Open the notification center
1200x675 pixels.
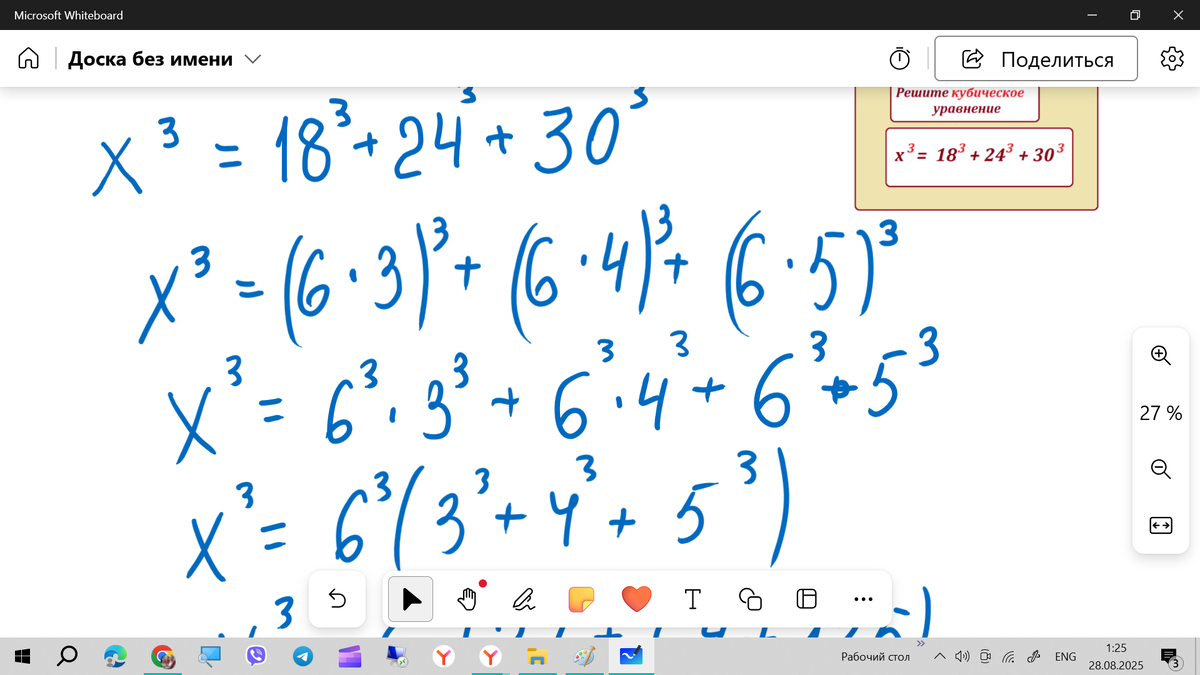click(x=1169, y=656)
